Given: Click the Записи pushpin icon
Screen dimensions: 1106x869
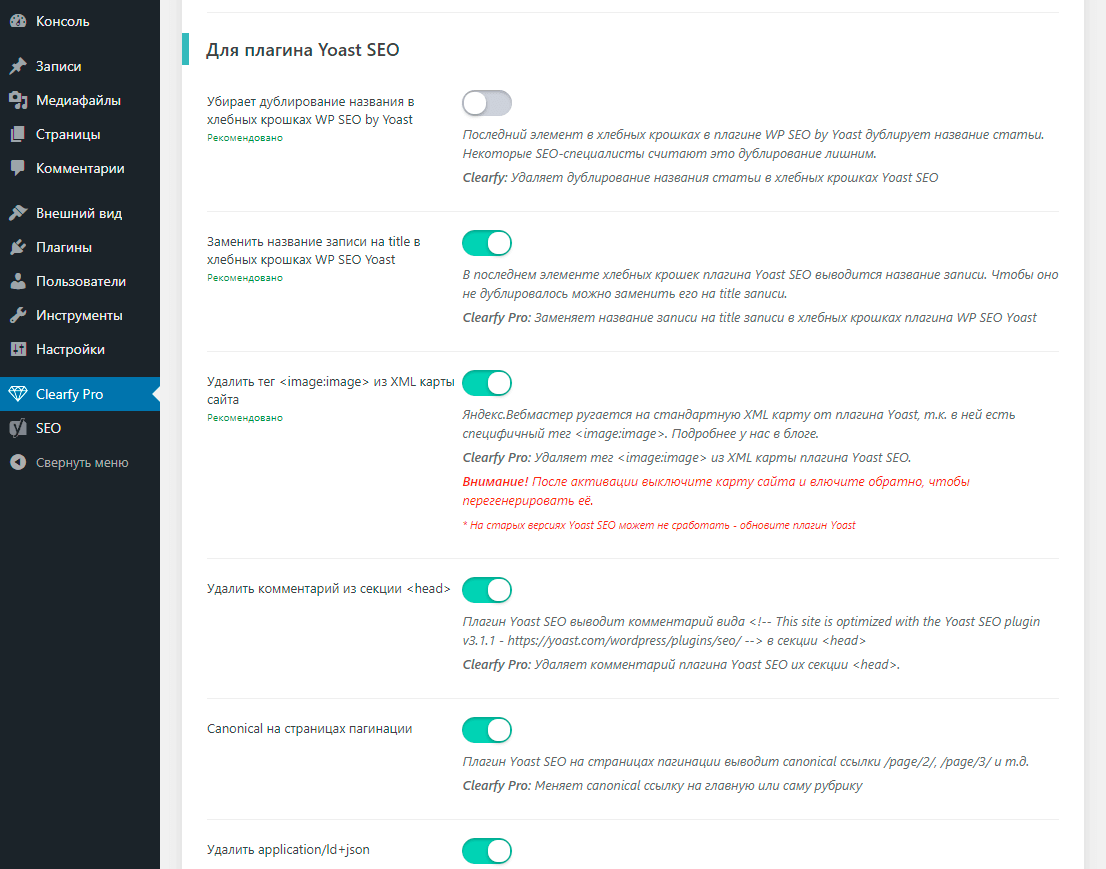Looking at the screenshot, I should (18, 66).
